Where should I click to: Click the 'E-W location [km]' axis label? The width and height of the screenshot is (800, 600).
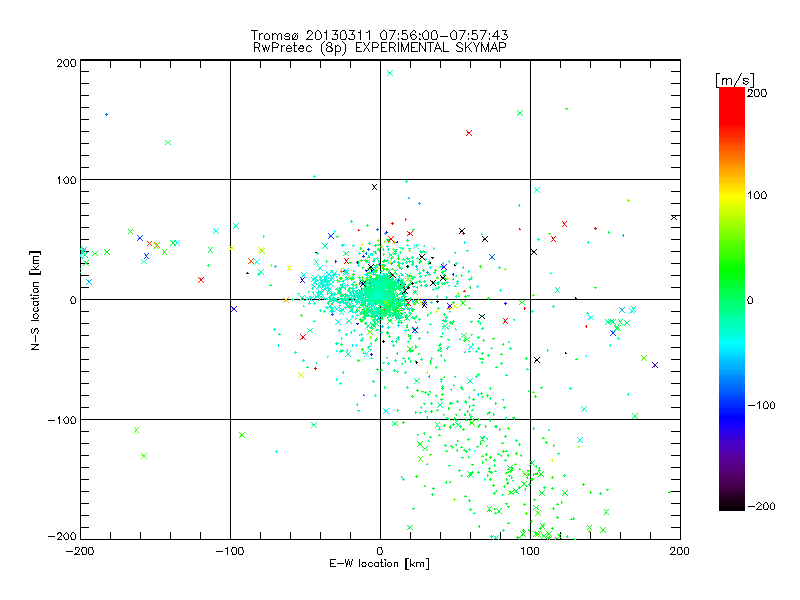click(379, 563)
